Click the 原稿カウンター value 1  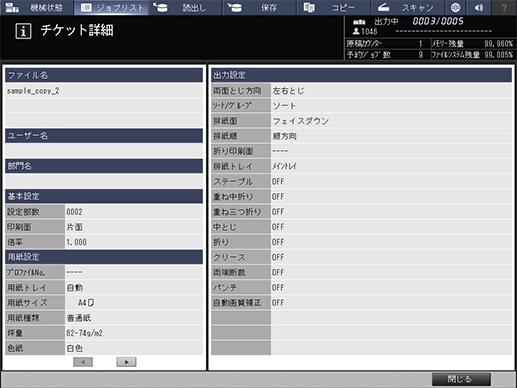(421, 44)
